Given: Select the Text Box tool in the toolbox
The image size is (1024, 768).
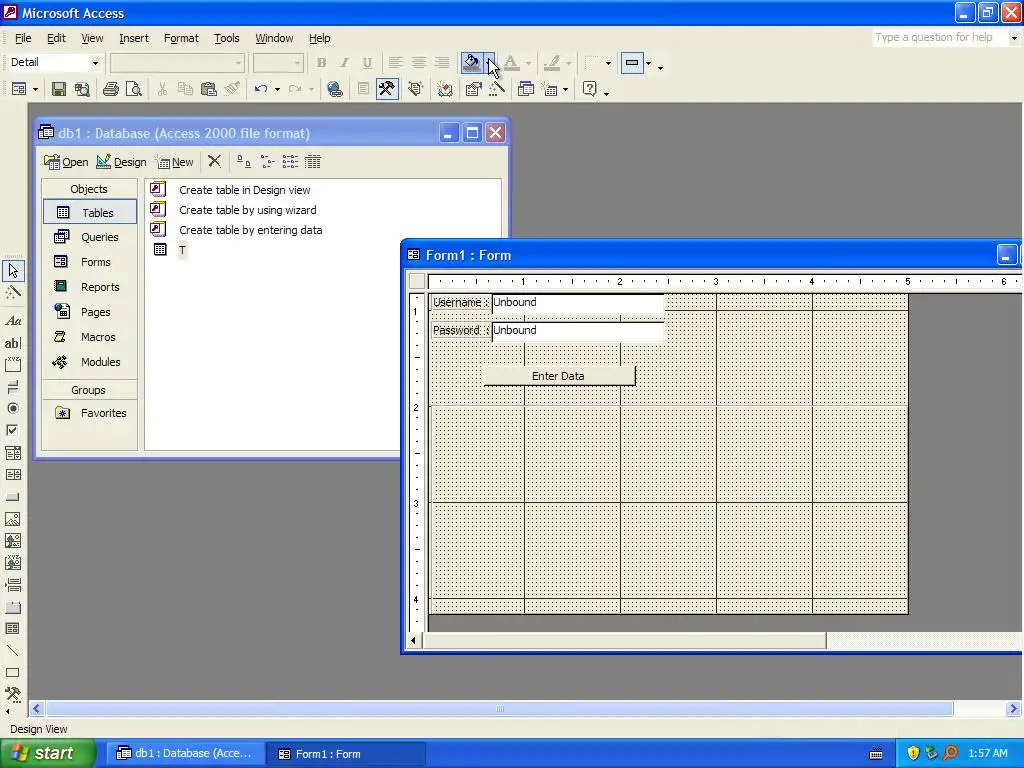Looking at the screenshot, I should (12, 342).
